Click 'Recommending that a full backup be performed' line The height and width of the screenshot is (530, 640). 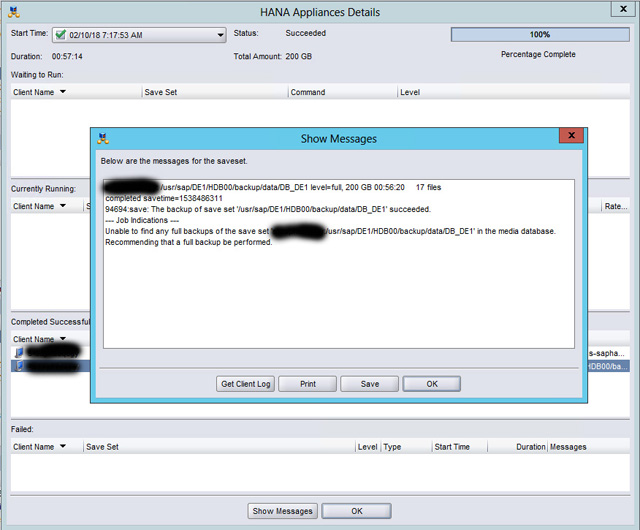(x=189, y=242)
